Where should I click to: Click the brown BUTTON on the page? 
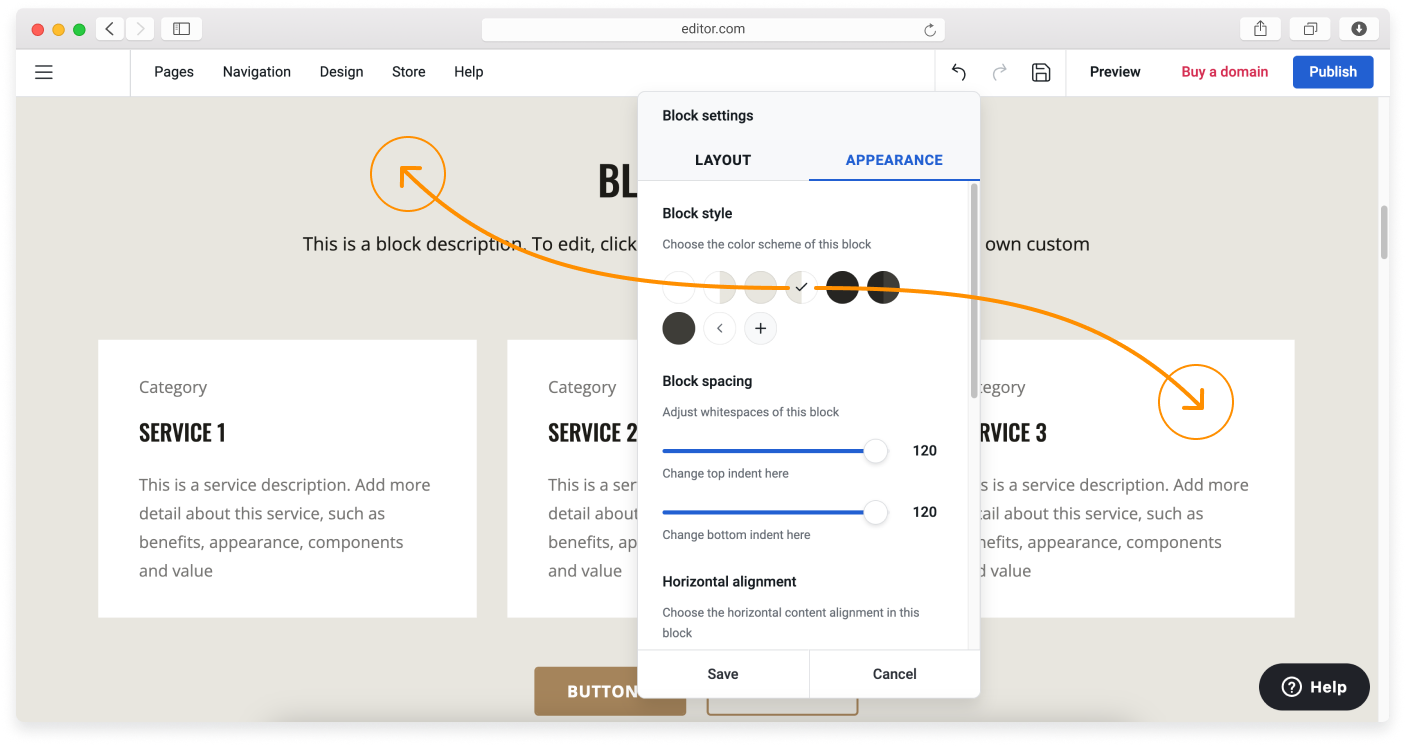610,691
